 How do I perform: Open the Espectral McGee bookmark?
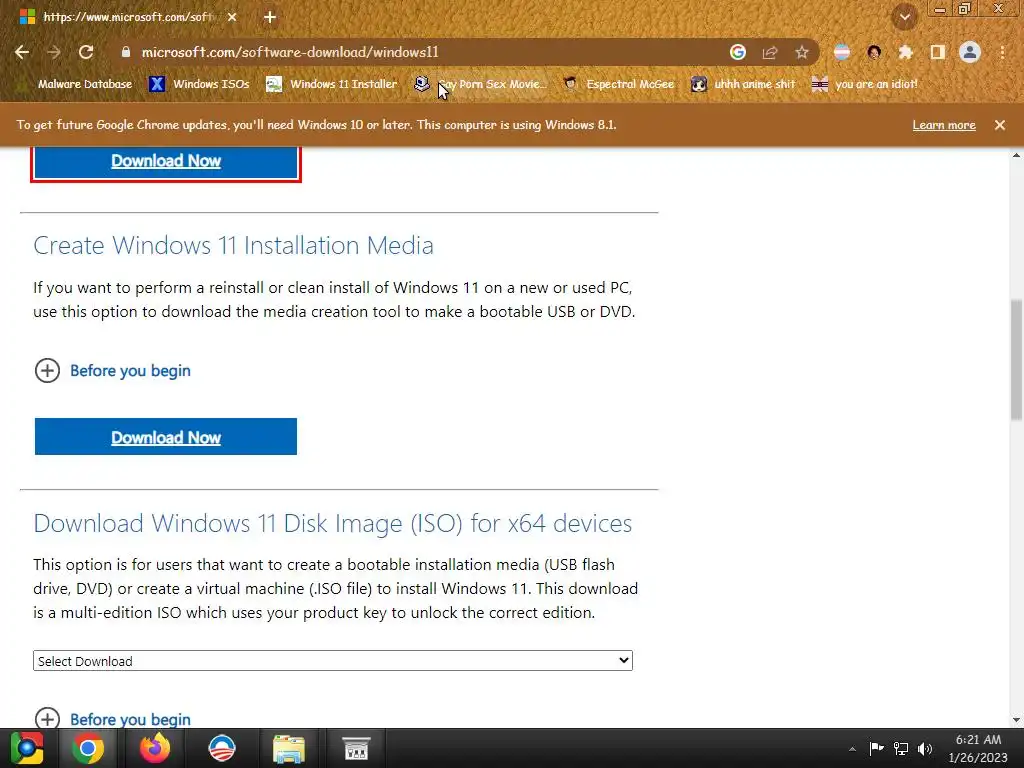[x=618, y=84]
